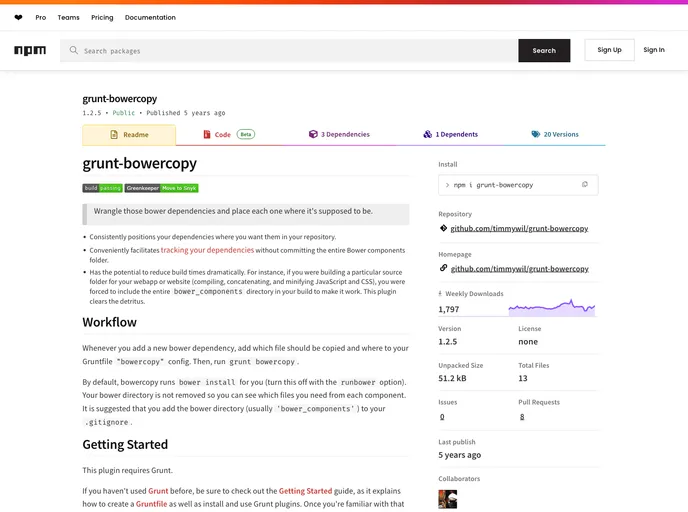Click the Beta label on Code tab

pos(246,134)
